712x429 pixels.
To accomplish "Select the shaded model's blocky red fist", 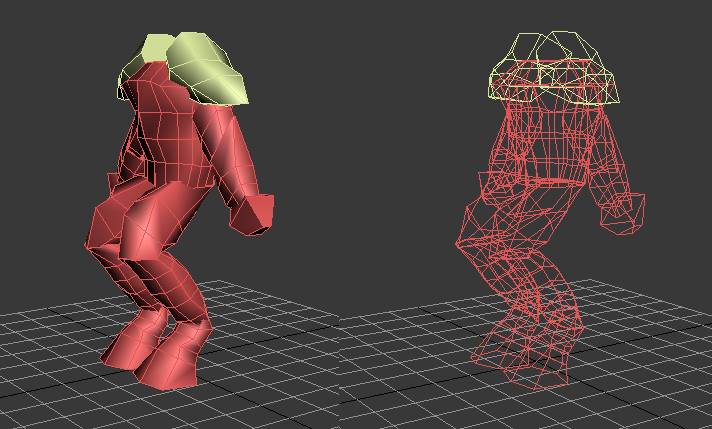I will tap(252, 215).
